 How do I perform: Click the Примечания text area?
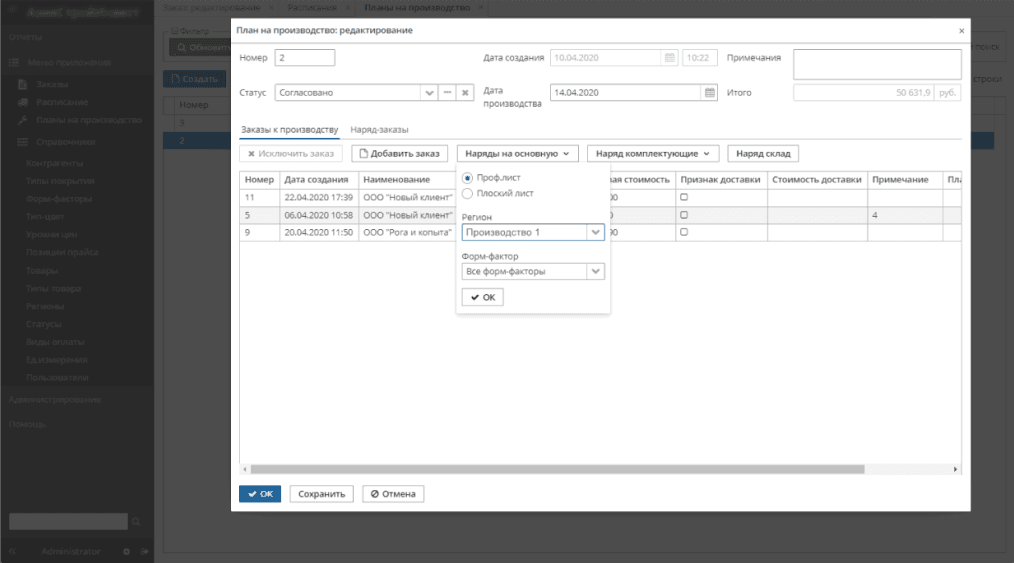[x=877, y=64]
